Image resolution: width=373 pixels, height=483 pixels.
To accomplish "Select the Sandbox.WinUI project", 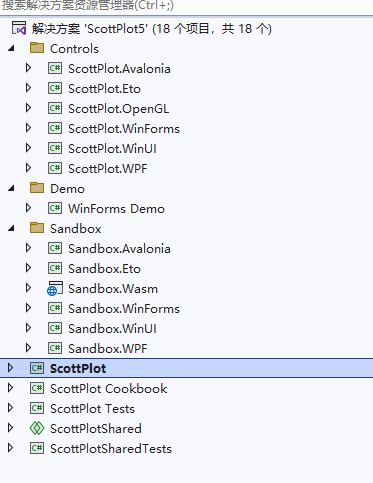I will (112, 329).
